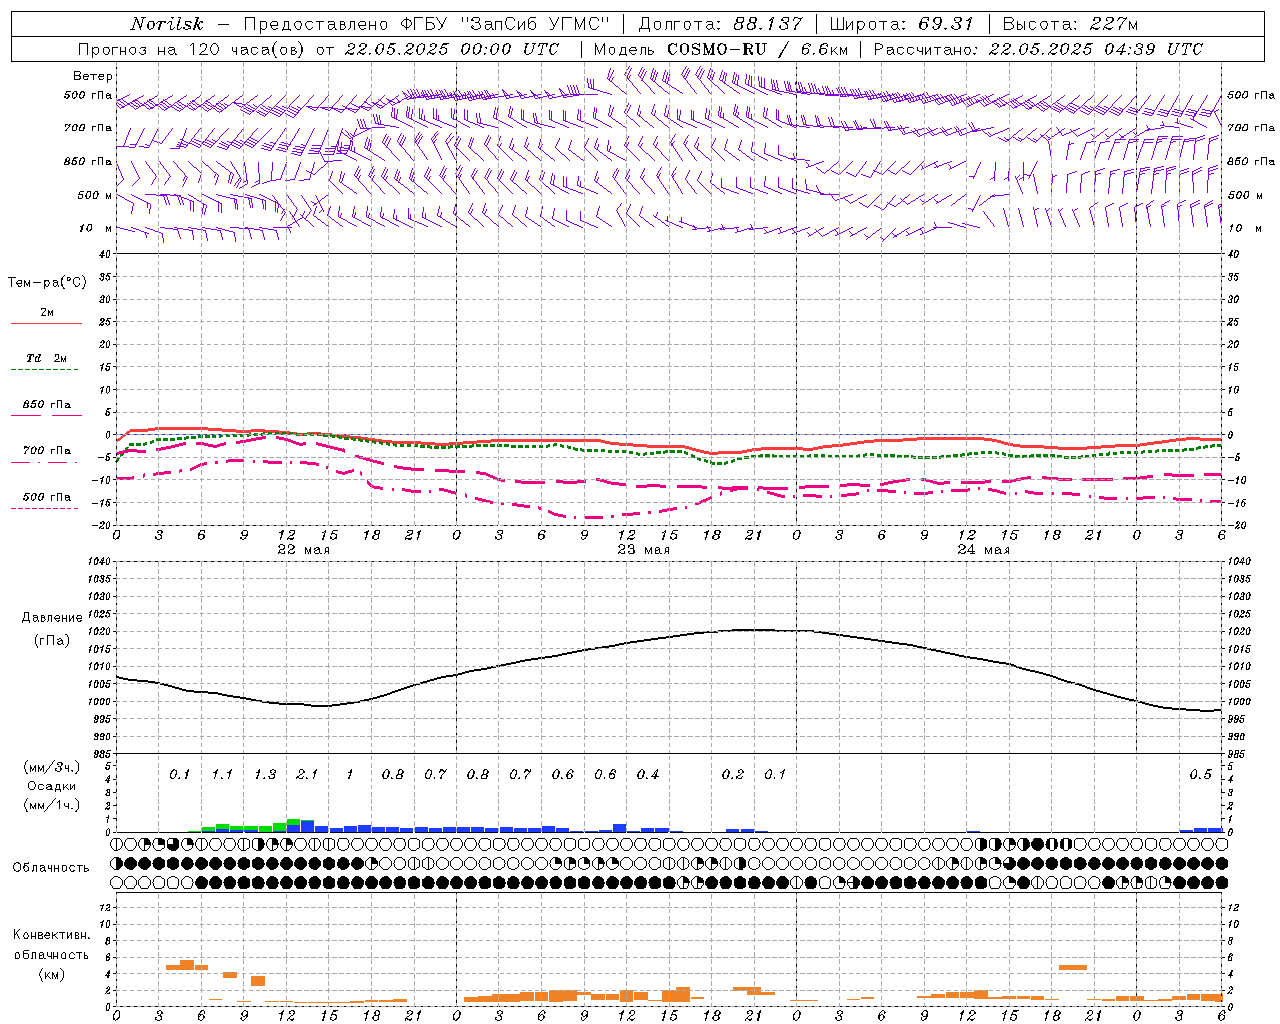Image resolution: width=1280 pixels, height=1024 pixels.
Task: Click the Осадки precipitation panel label
Action: [x=51, y=786]
